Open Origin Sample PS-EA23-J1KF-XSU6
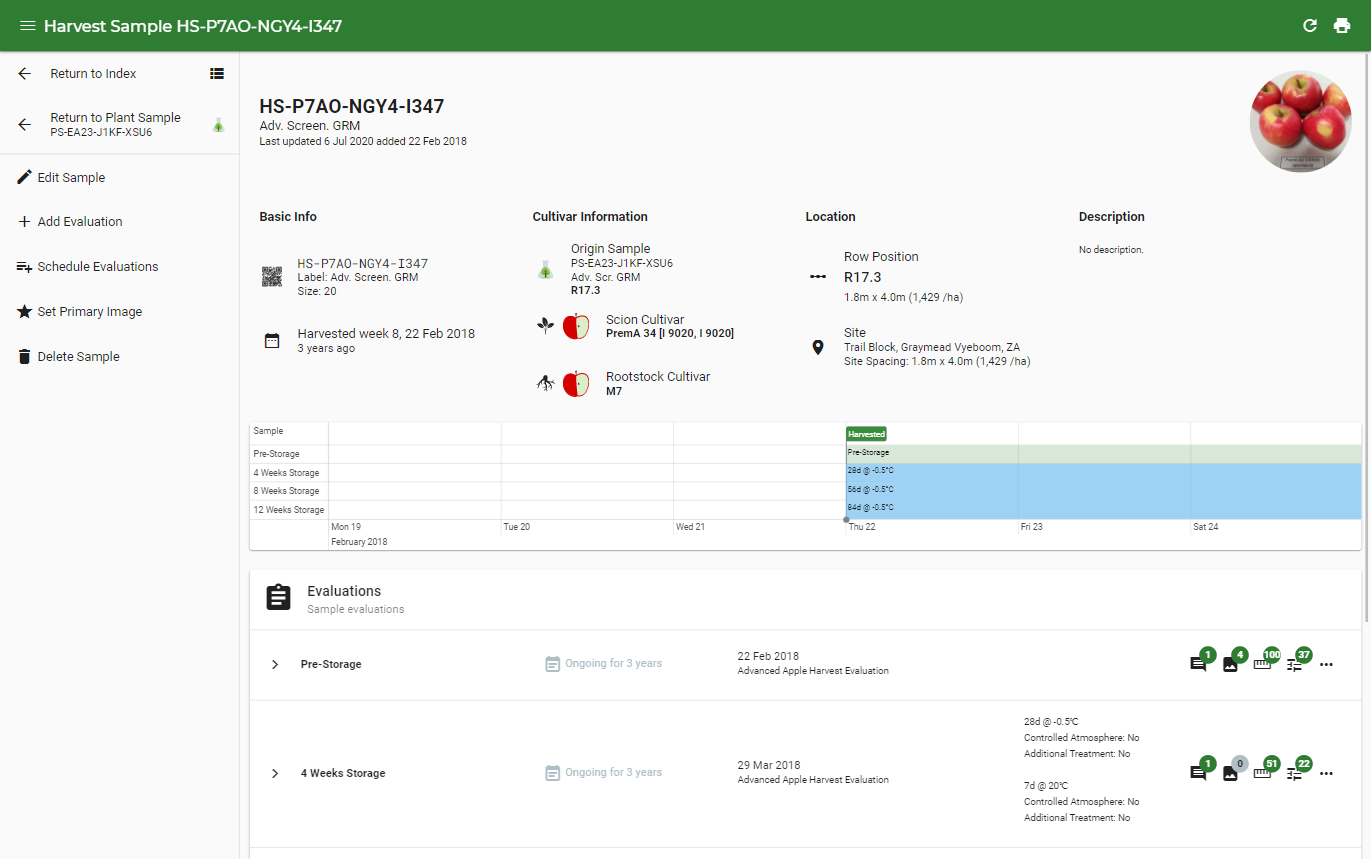This screenshot has width=1371, height=859. [x=622, y=263]
